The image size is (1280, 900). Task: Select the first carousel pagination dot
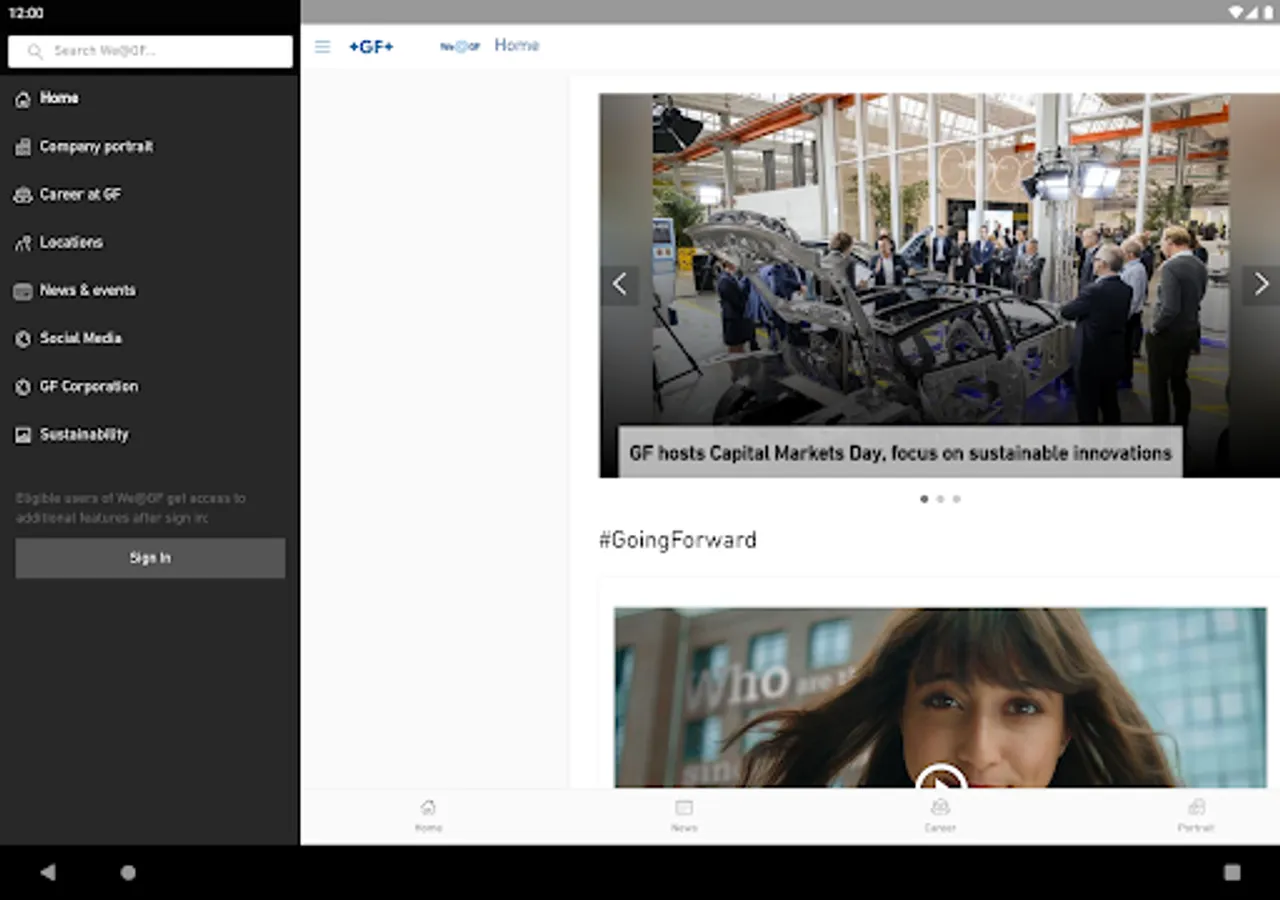924,499
